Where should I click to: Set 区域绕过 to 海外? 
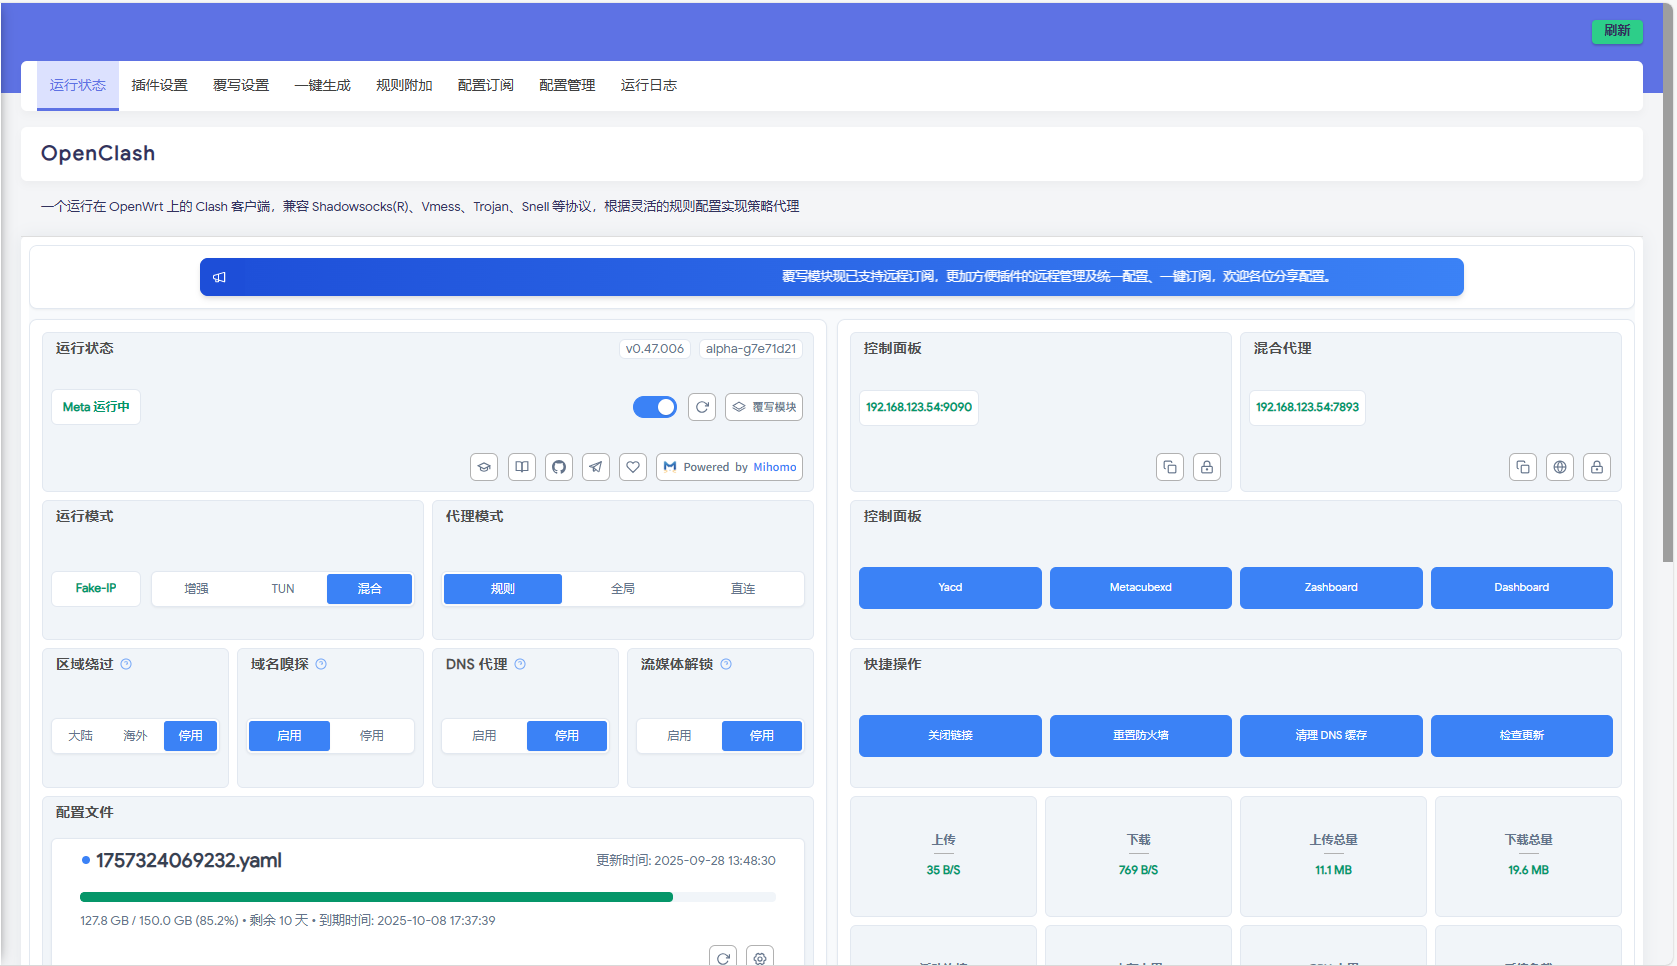pos(135,736)
